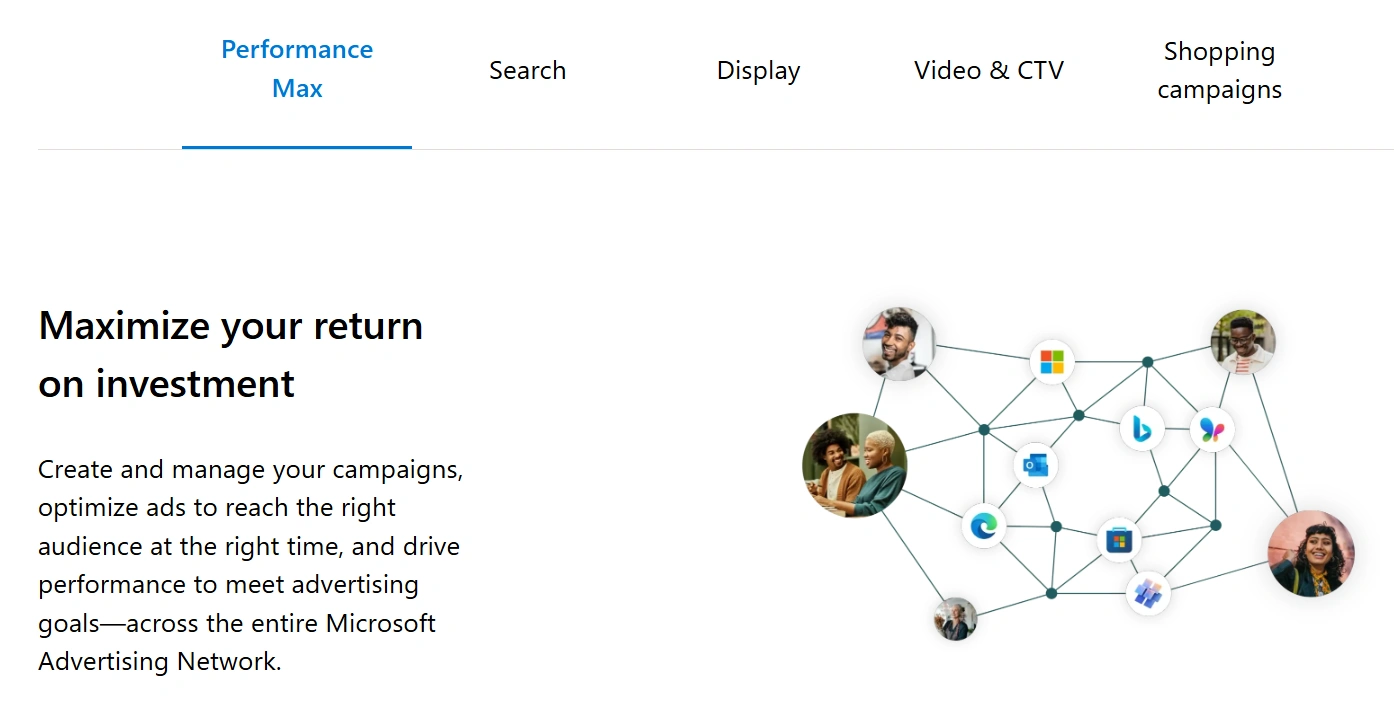The width and height of the screenshot is (1394, 719).
Task: Click the purple stacked-tiles icon
Action: point(1147,593)
